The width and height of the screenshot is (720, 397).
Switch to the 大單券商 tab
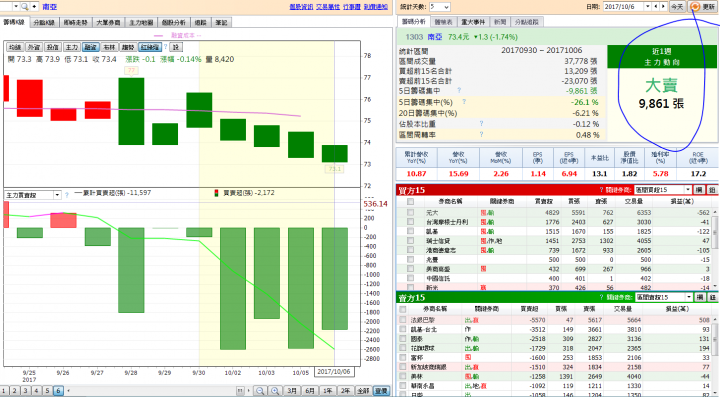(x=108, y=22)
